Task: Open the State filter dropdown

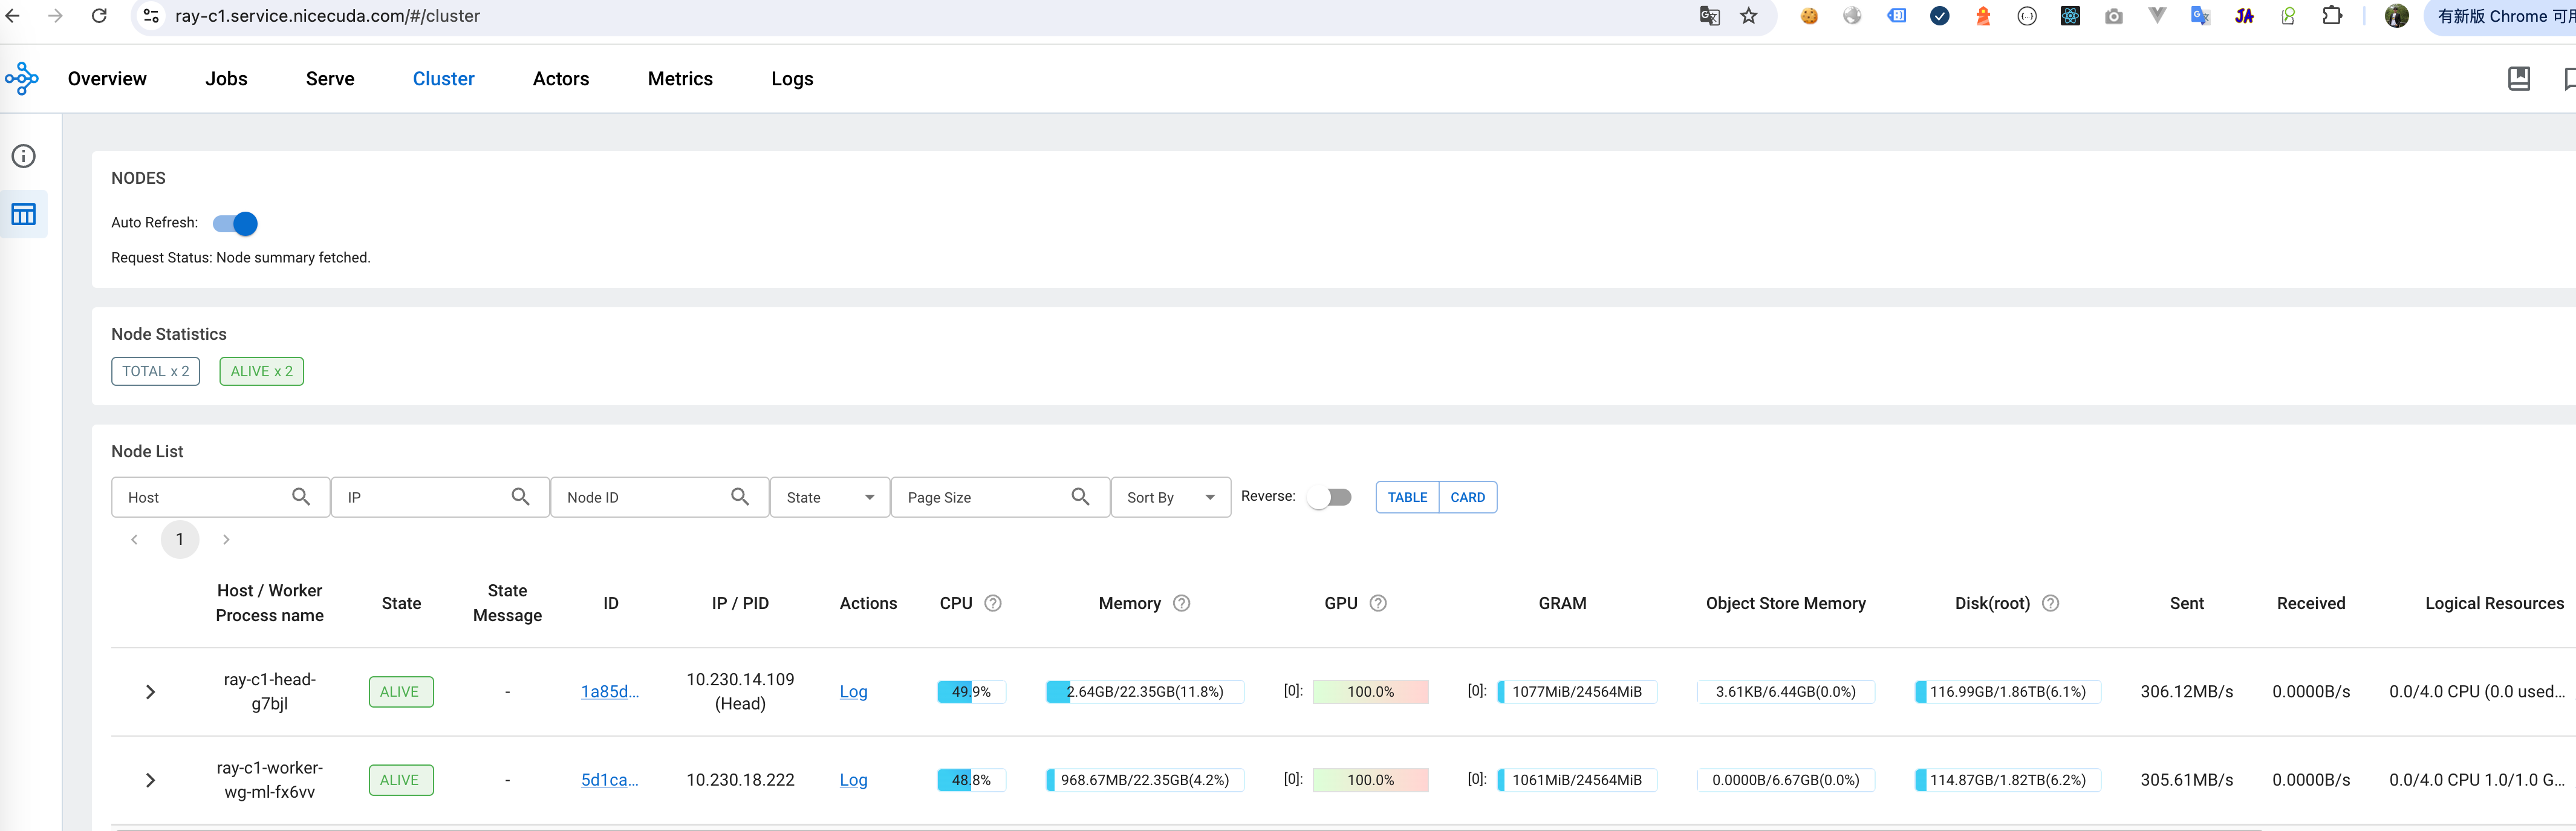Action: (x=830, y=497)
